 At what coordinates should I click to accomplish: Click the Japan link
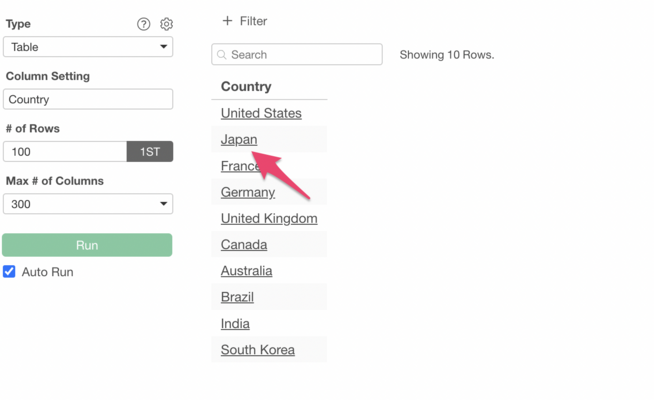tap(239, 140)
